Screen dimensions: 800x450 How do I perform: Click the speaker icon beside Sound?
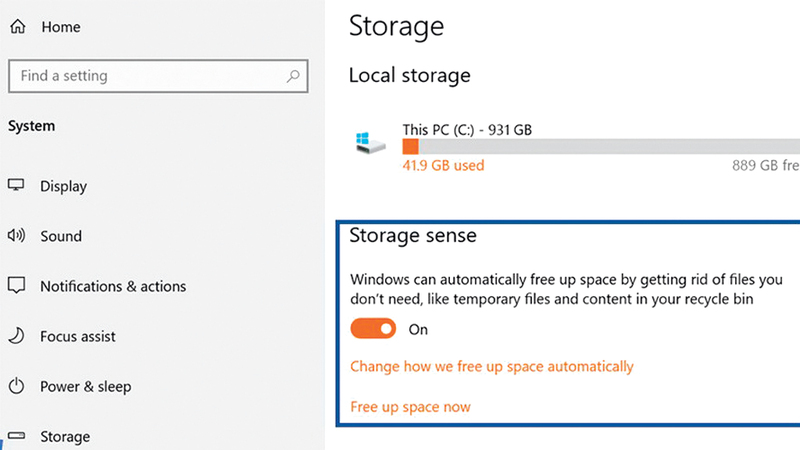tap(16, 236)
